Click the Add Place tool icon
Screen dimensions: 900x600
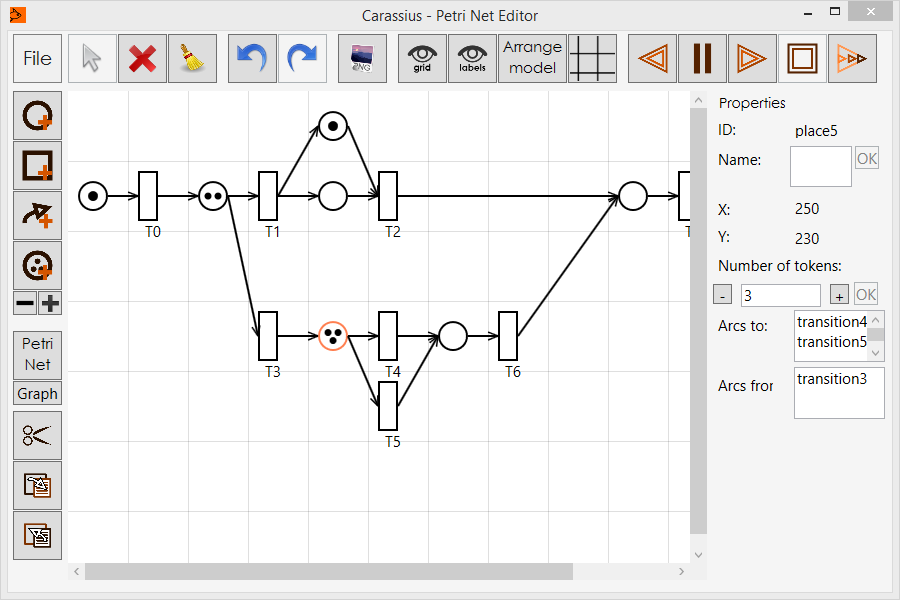pyautogui.click(x=37, y=116)
